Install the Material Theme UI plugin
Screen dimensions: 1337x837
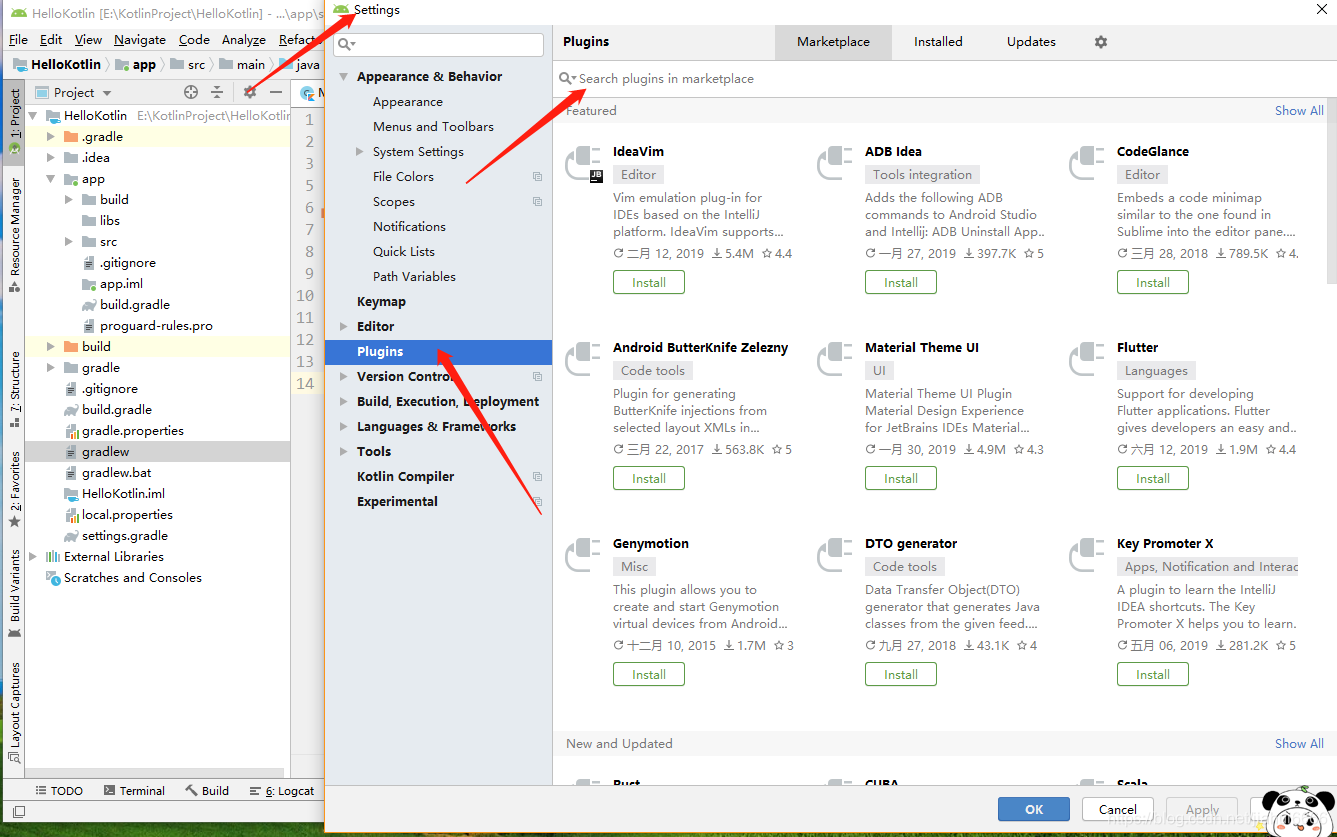tap(901, 479)
